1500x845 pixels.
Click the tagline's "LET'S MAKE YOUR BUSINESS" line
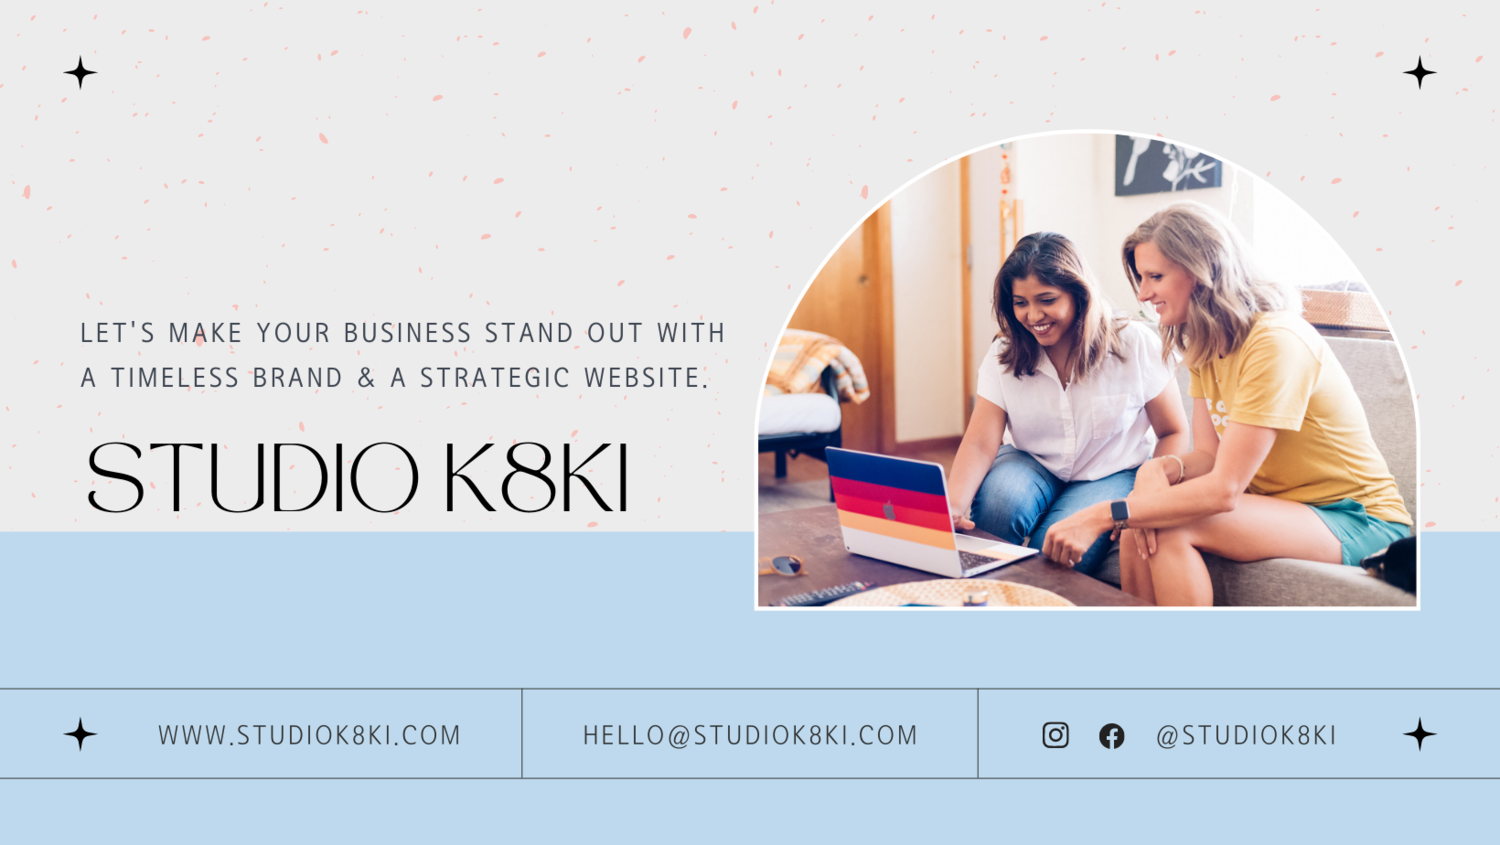[403, 333]
